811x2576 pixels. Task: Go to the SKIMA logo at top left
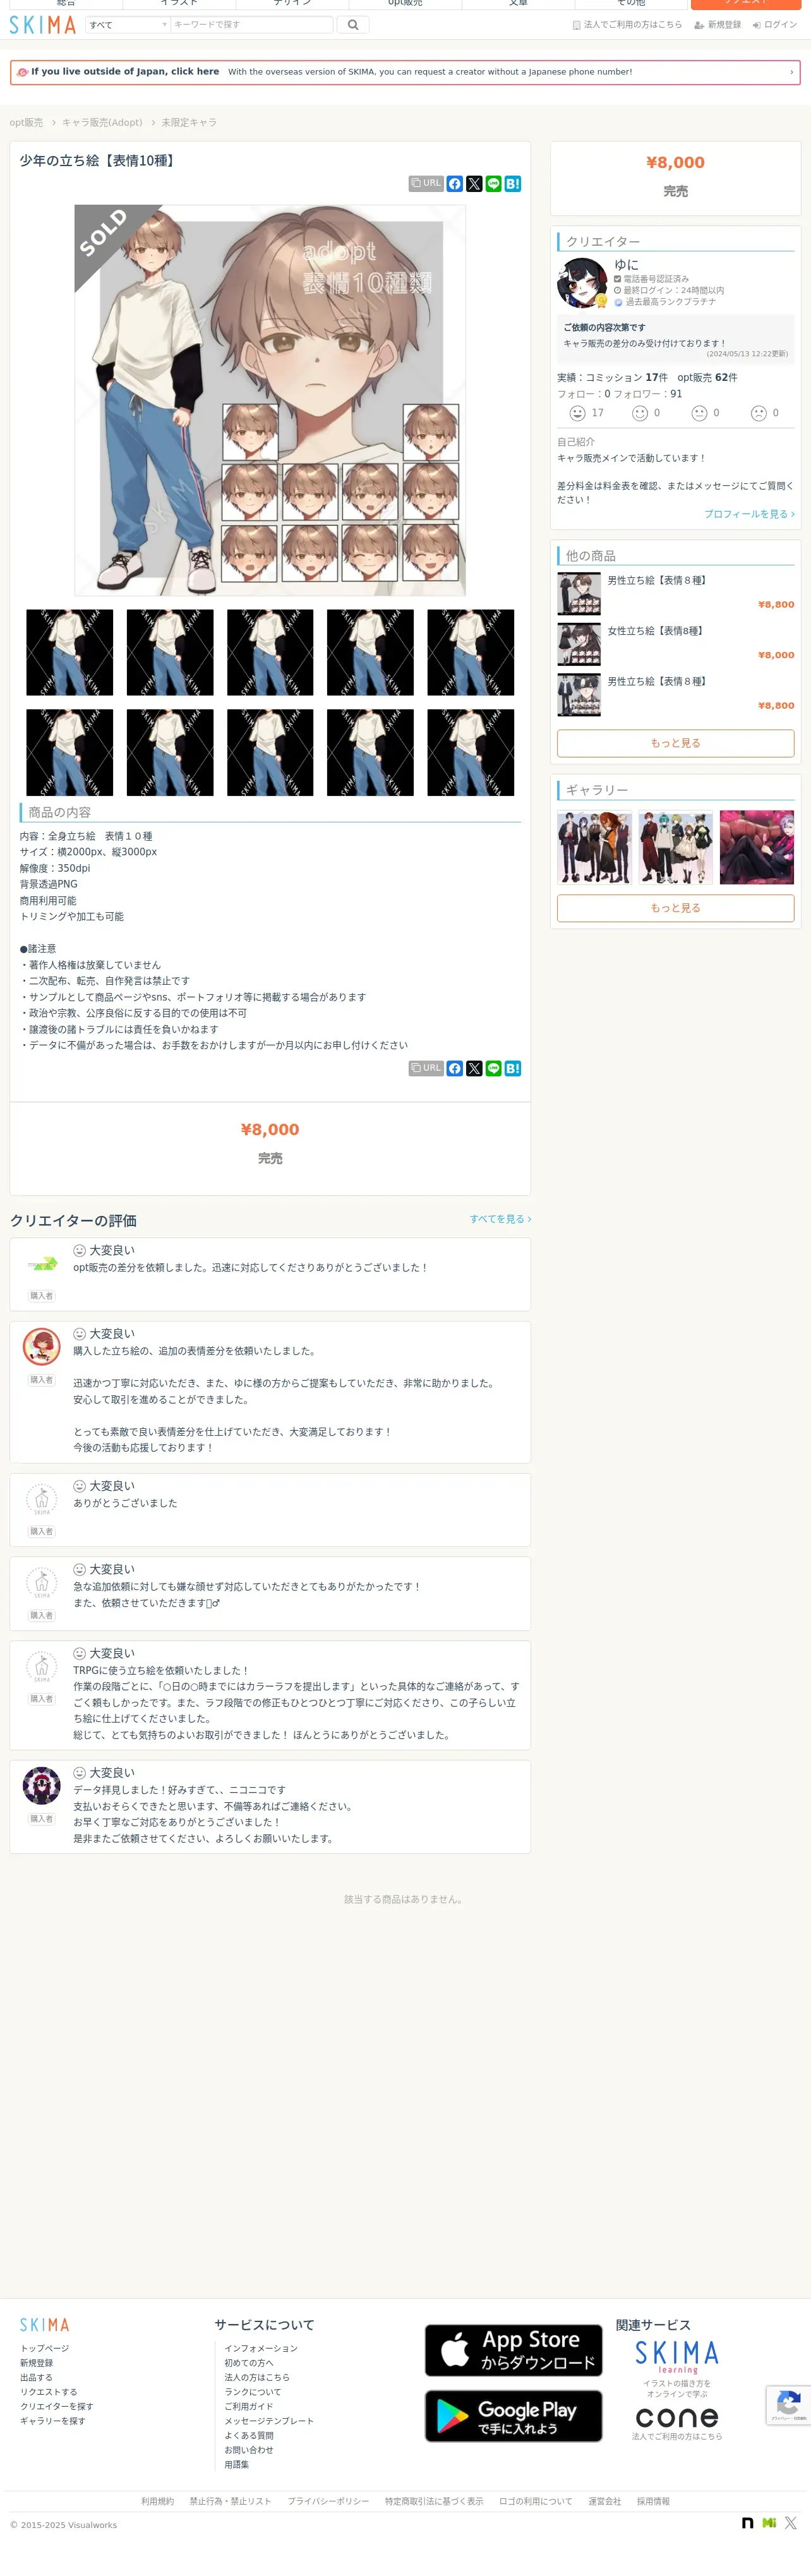[x=43, y=25]
